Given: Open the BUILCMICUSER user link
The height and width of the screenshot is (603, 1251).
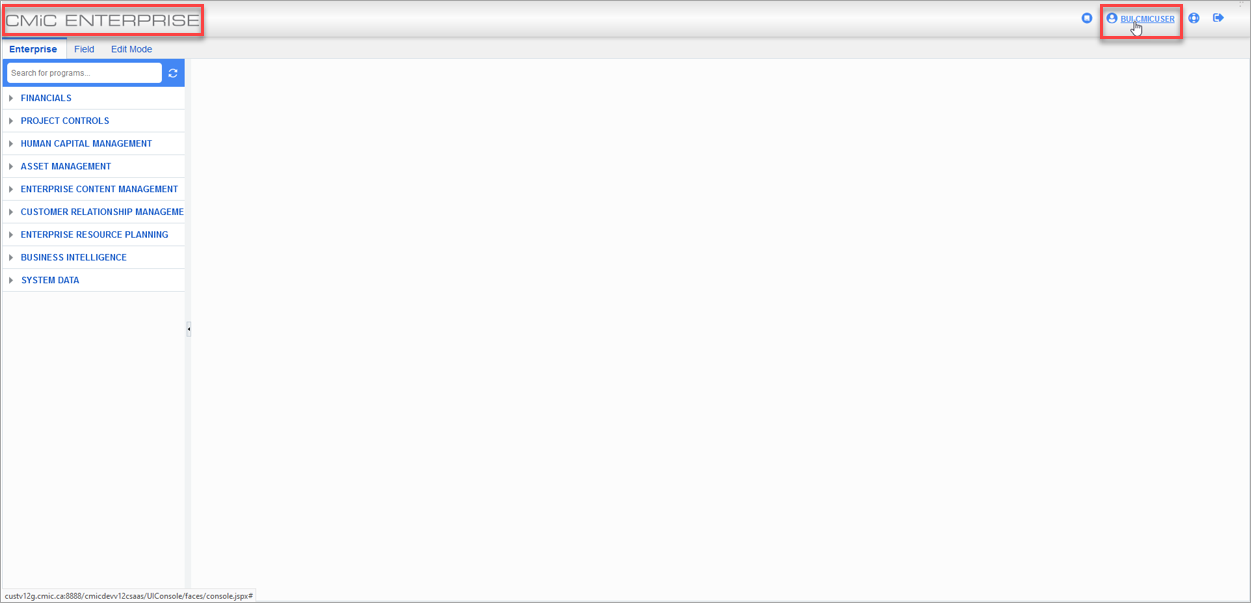Looking at the screenshot, I should pos(1147,19).
